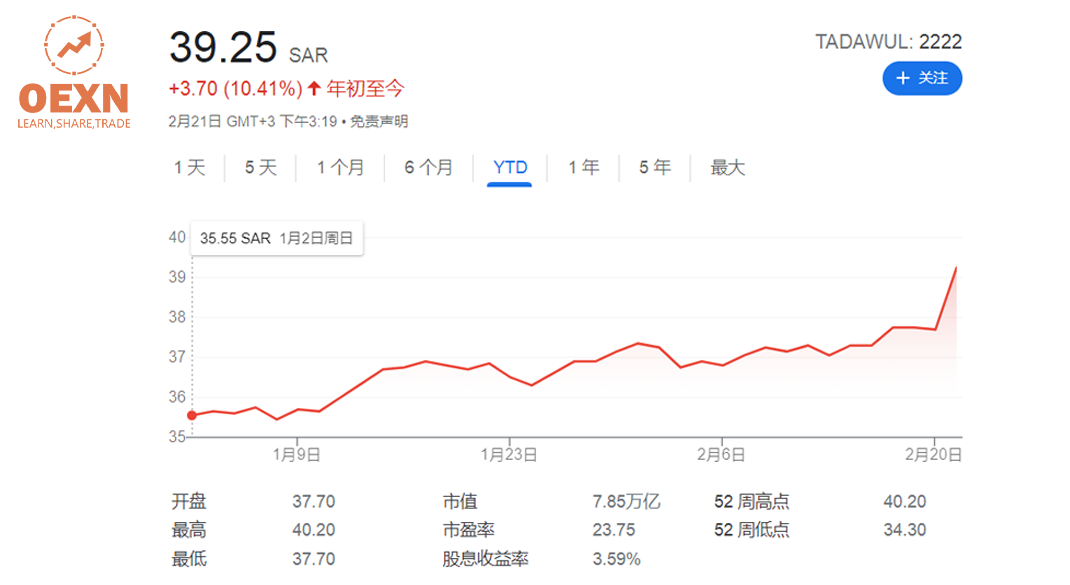Click the 市值 label
1070x585 pixels.
[460, 502]
